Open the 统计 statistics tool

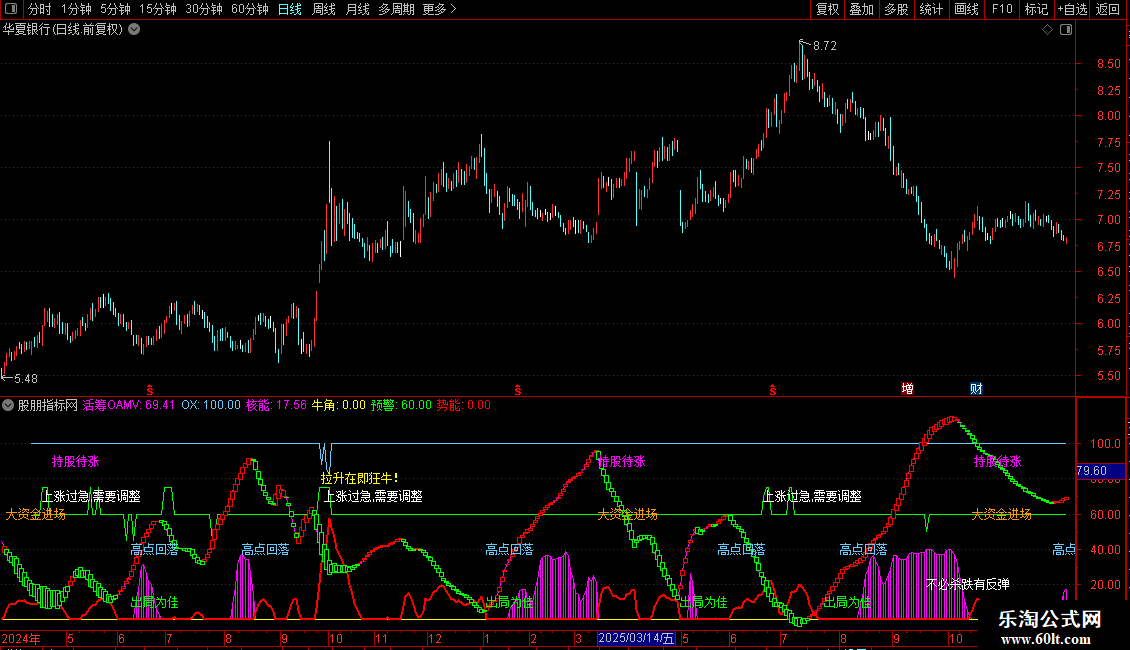click(930, 9)
